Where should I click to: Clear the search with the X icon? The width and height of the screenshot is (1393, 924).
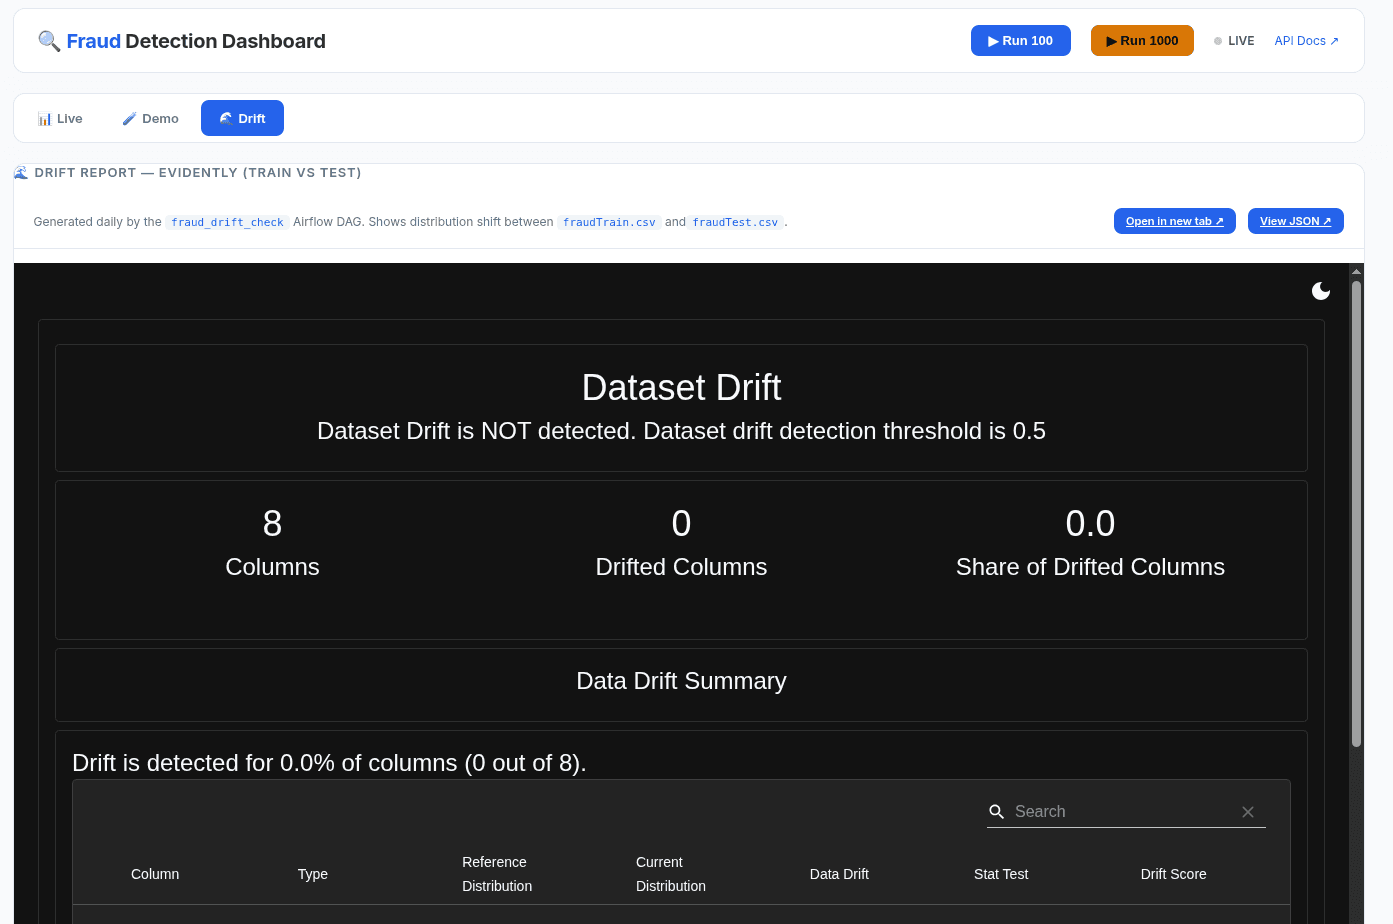tap(1248, 812)
